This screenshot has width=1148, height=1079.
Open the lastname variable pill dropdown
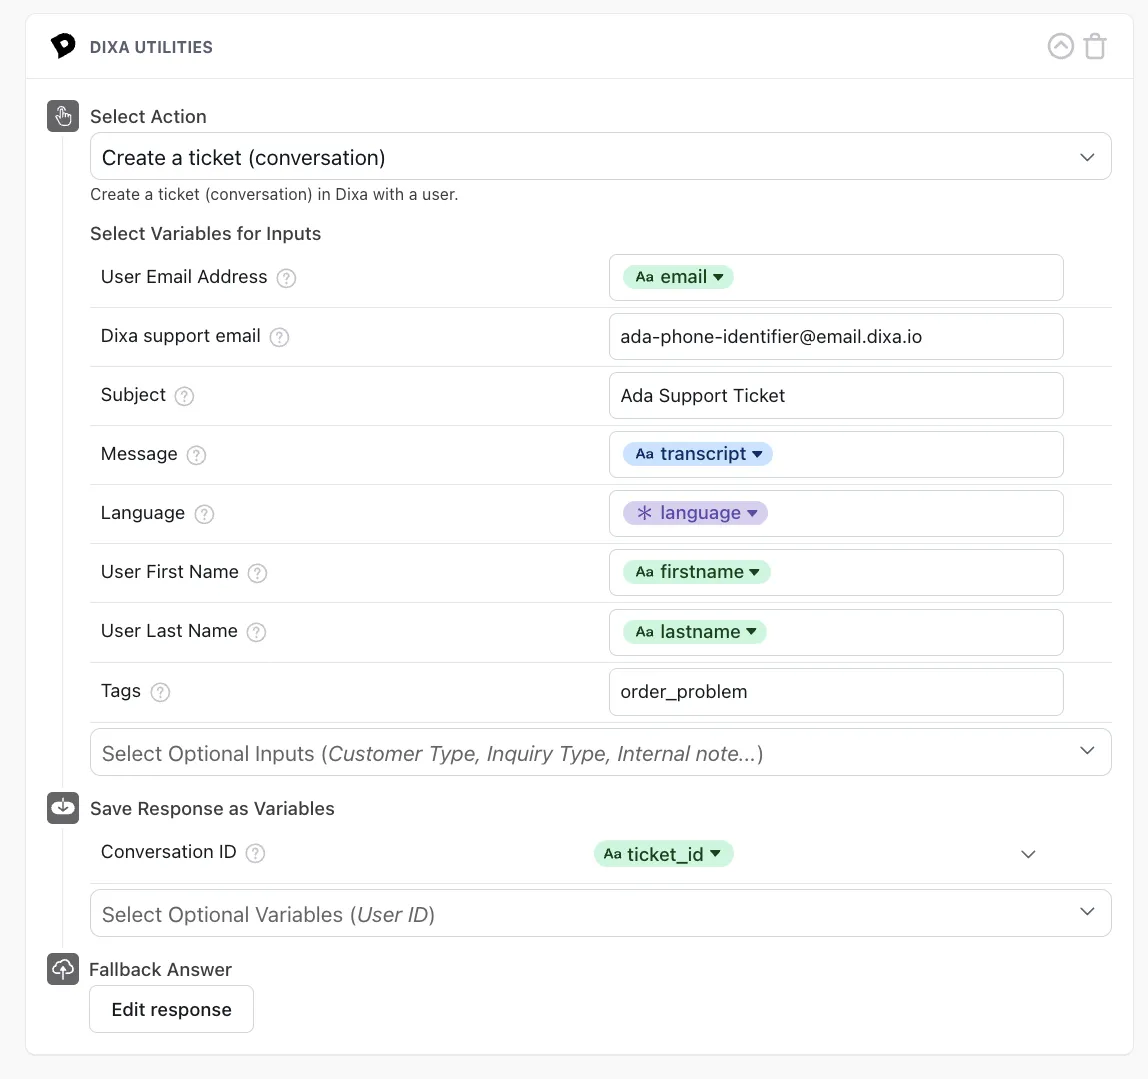coord(695,632)
